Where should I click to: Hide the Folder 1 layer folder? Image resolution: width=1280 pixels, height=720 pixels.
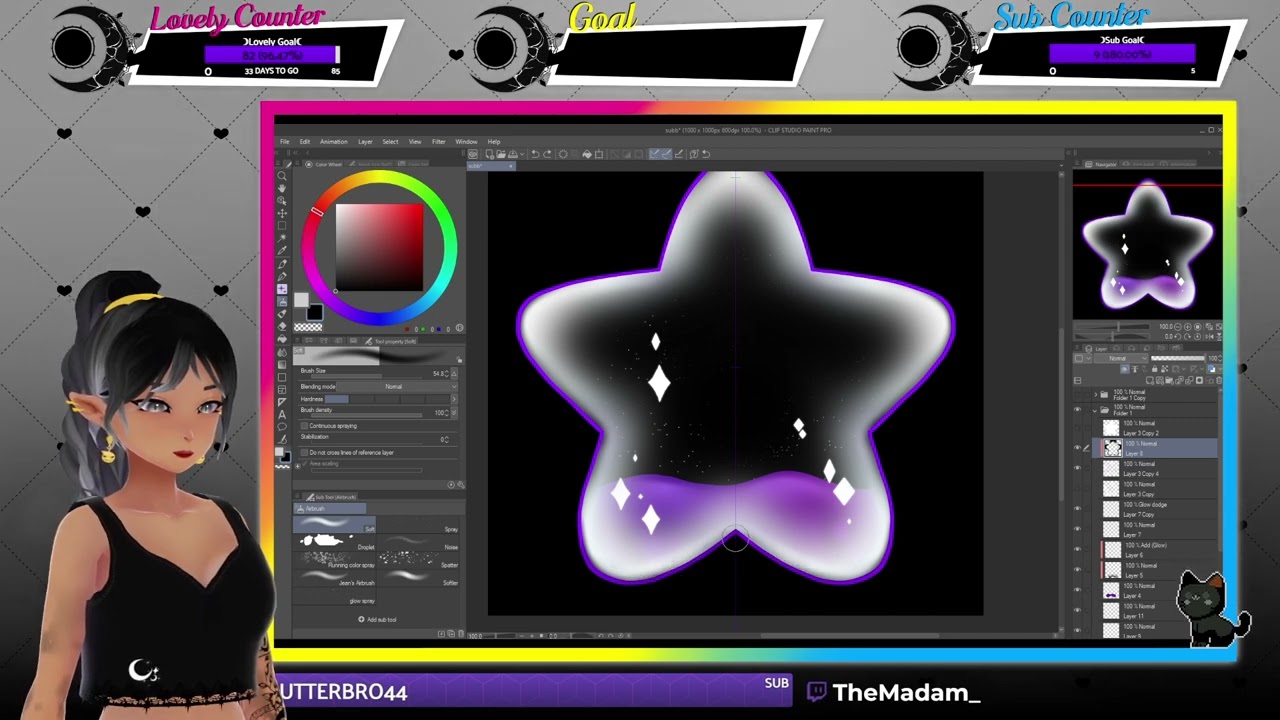pyautogui.click(x=1078, y=410)
